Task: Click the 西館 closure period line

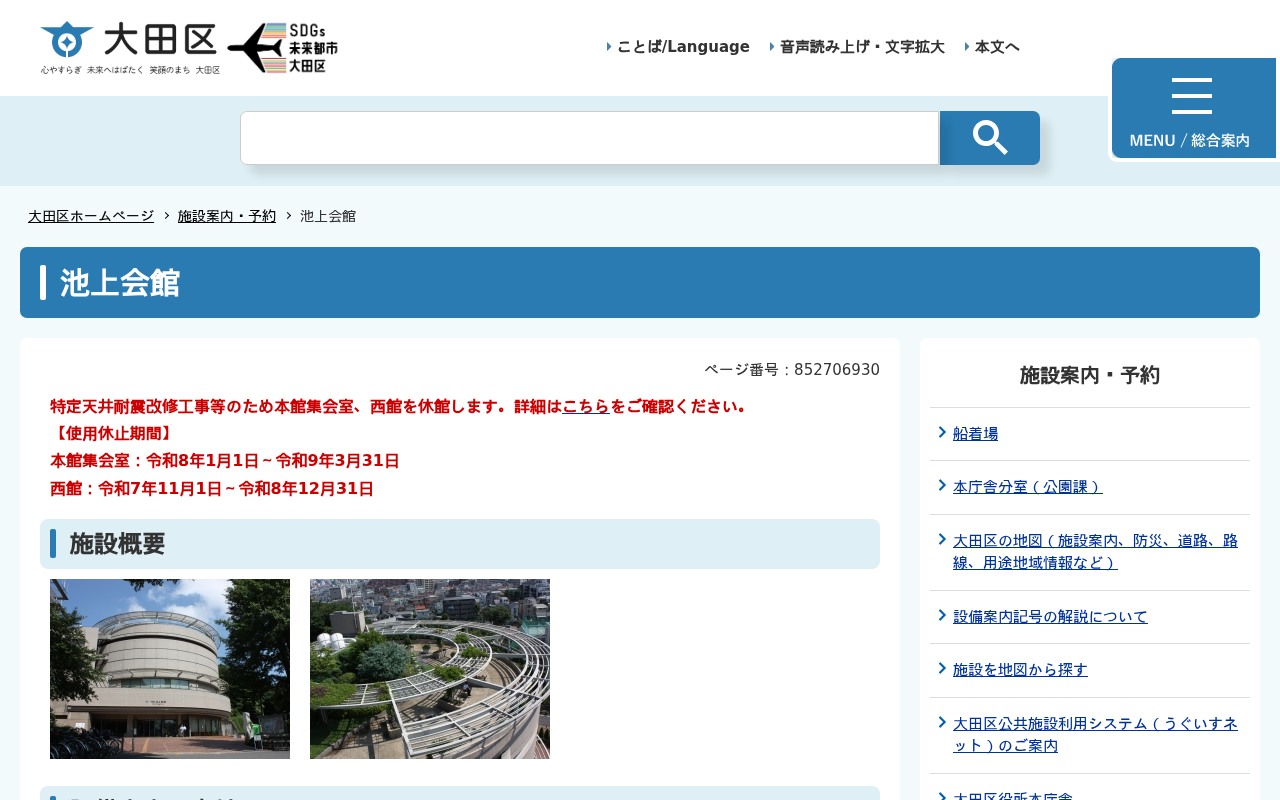Action: pos(212,489)
